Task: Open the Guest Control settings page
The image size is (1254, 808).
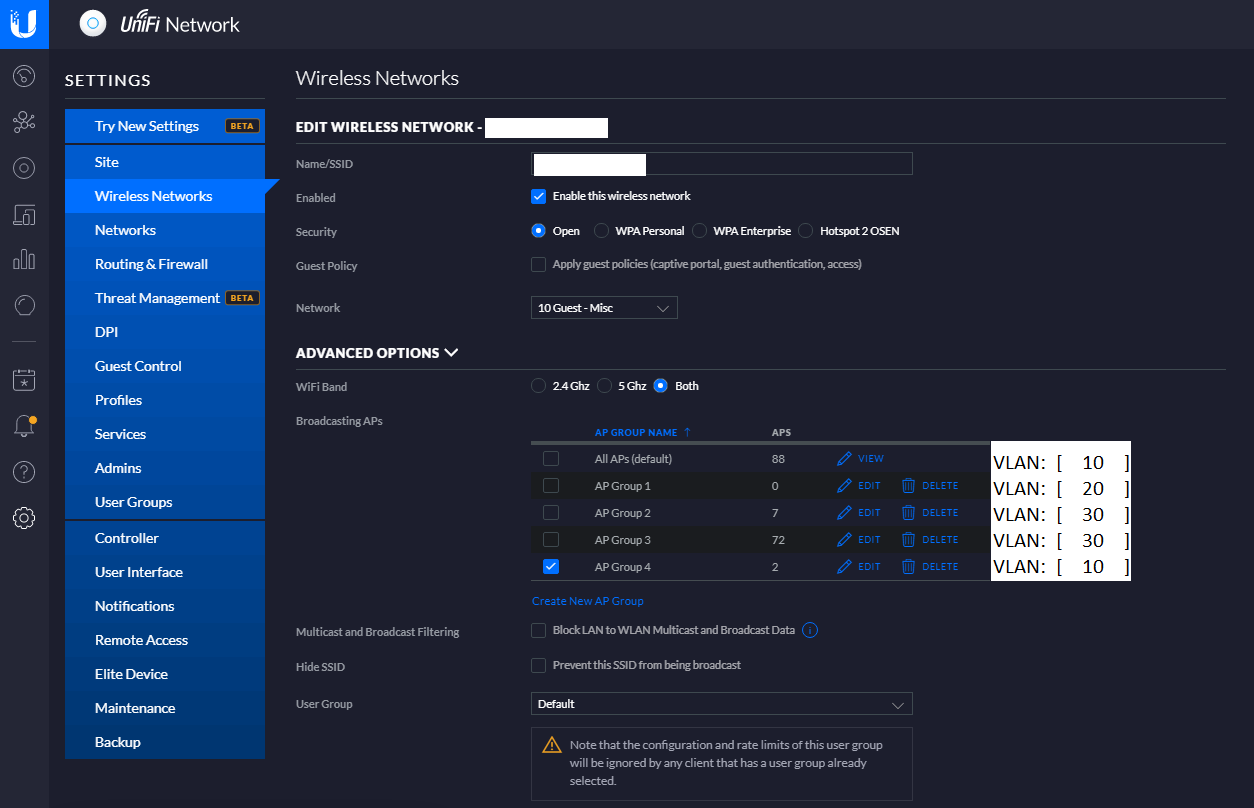Action: [x=138, y=366]
